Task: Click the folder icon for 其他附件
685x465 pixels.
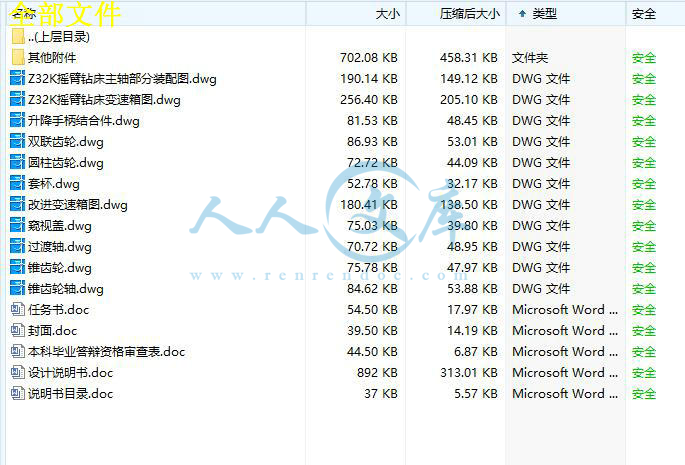Action: 18,58
